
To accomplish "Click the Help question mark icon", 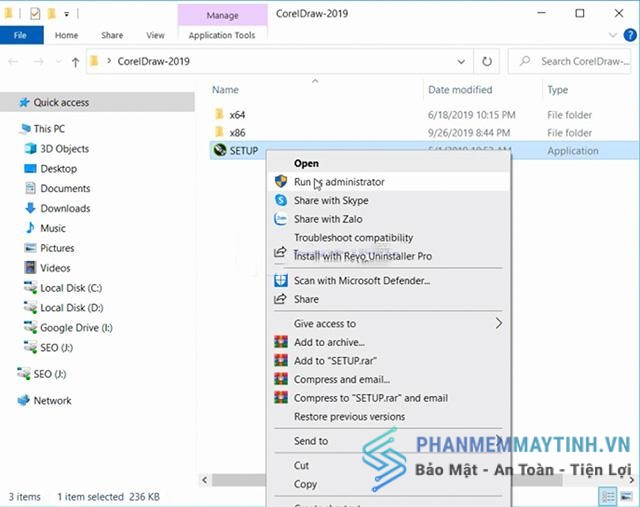I will click(x=630, y=35).
